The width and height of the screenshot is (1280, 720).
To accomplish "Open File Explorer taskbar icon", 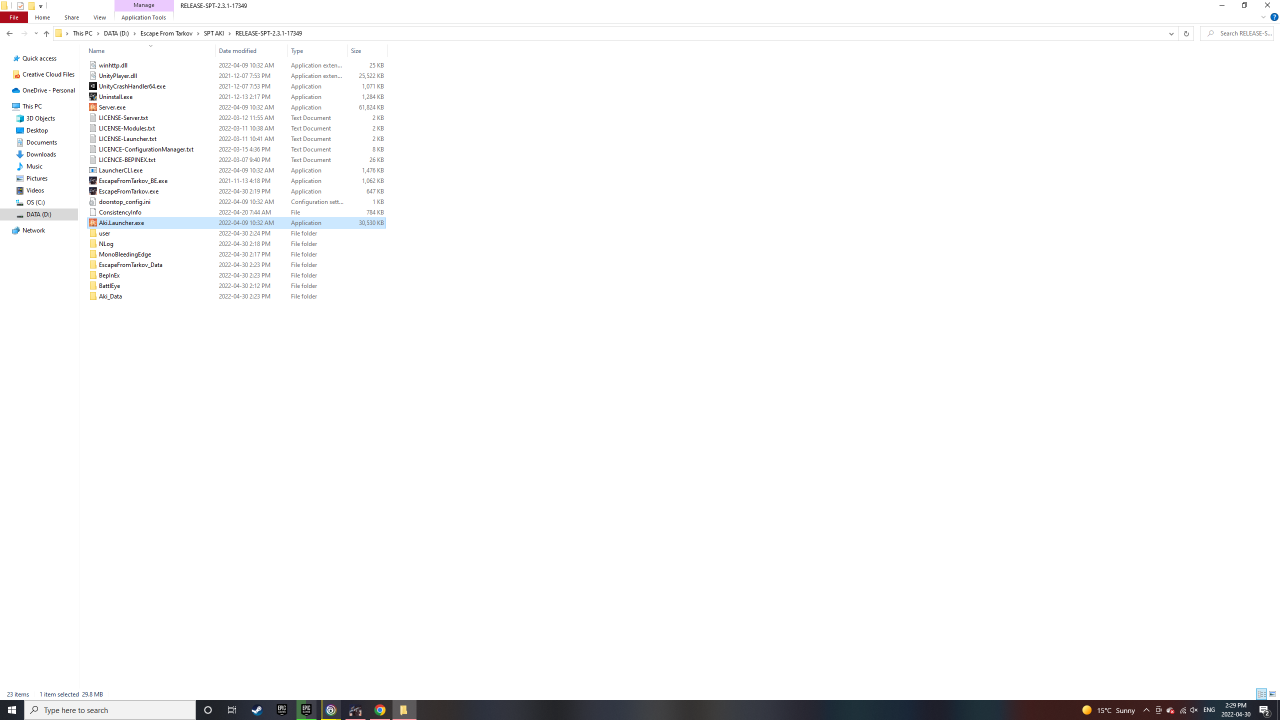I will coord(404,710).
